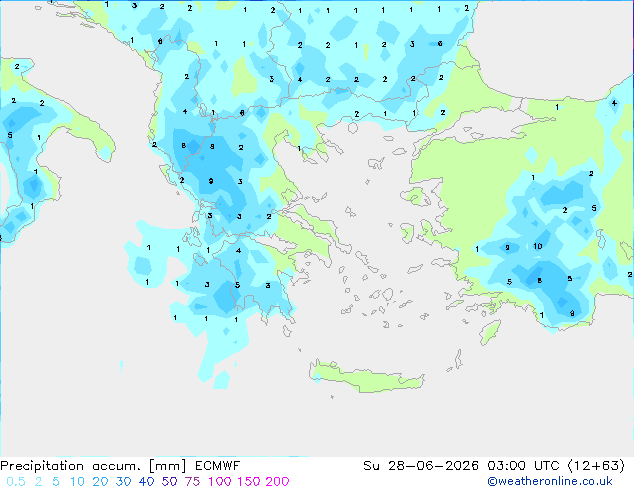This screenshot has width=634, height=490.
Task: Click the 150 mm legend value
Action: 248,482
